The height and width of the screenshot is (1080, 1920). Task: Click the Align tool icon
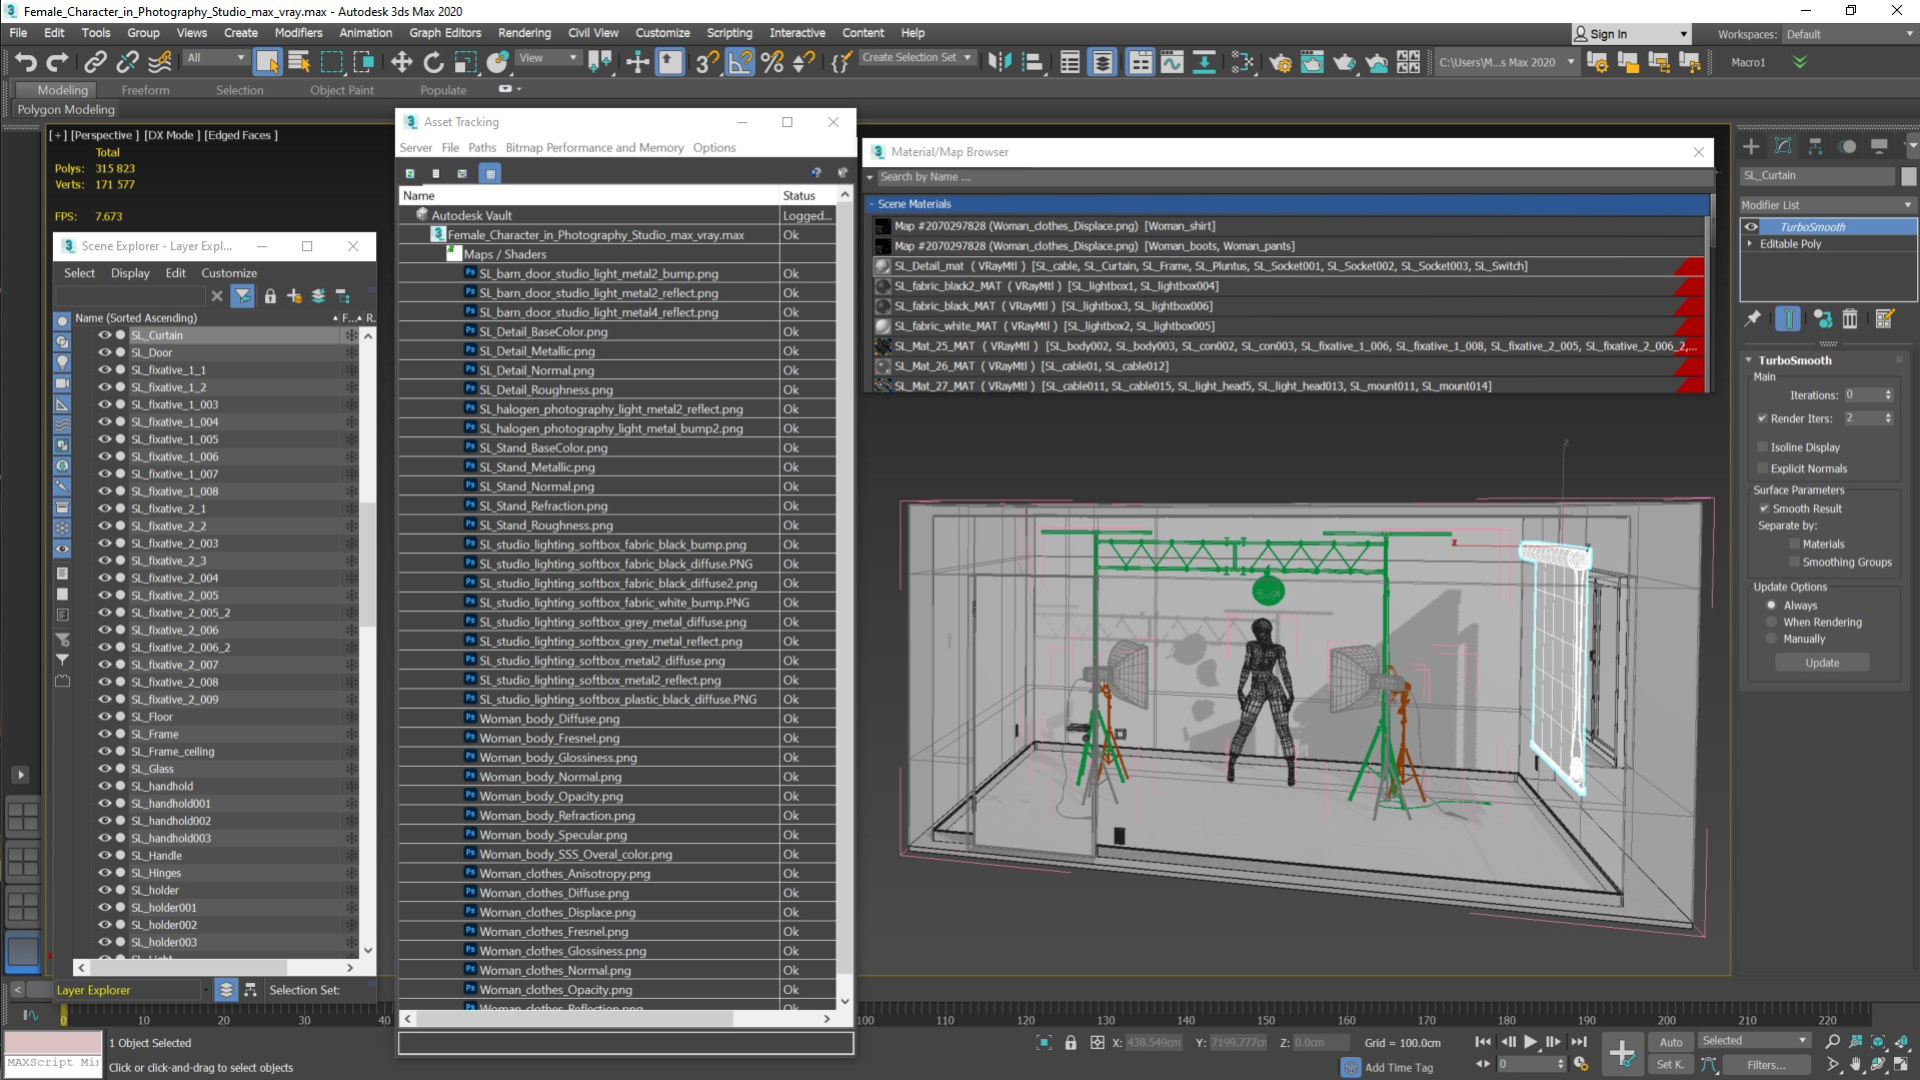(1032, 62)
